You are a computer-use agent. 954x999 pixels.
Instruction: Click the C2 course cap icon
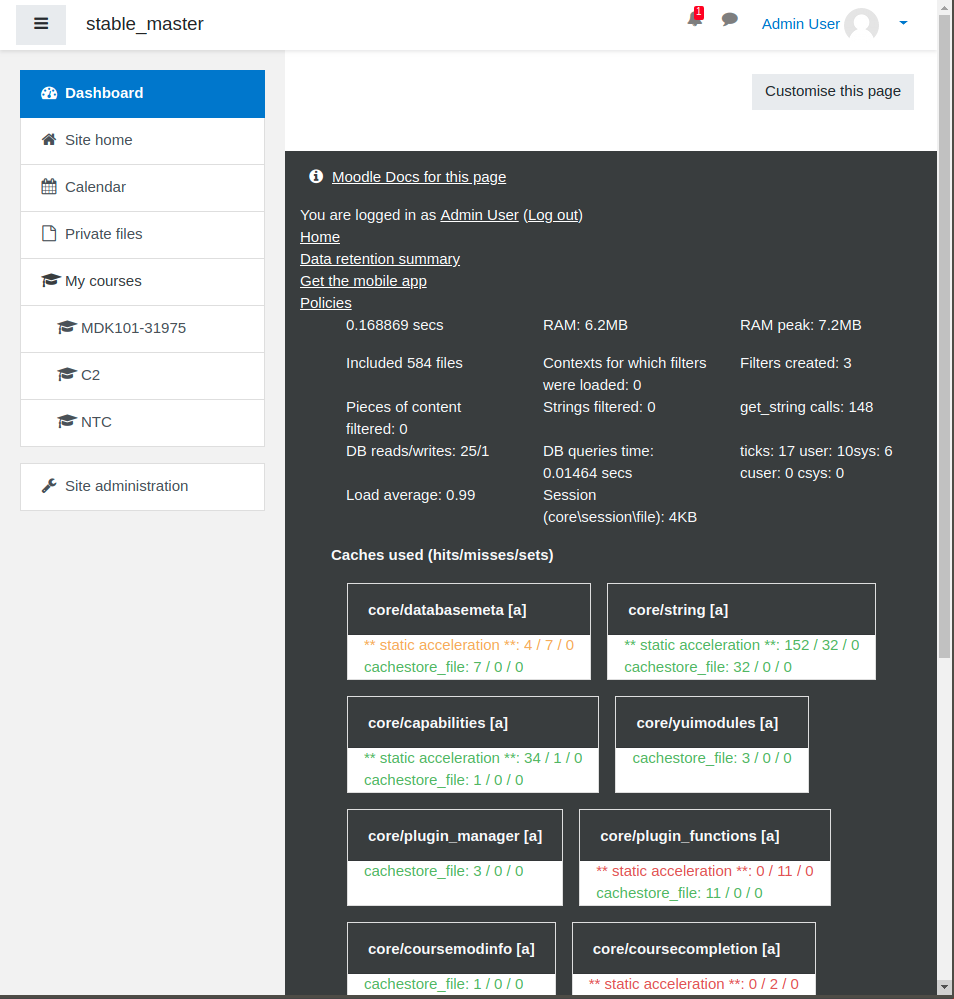coord(67,375)
